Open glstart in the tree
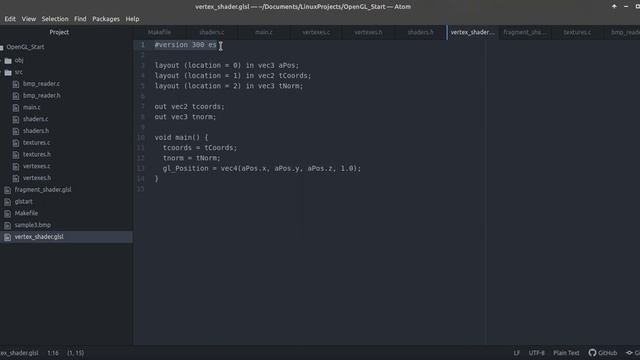The height and width of the screenshot is (360, 640). (23, 202)
